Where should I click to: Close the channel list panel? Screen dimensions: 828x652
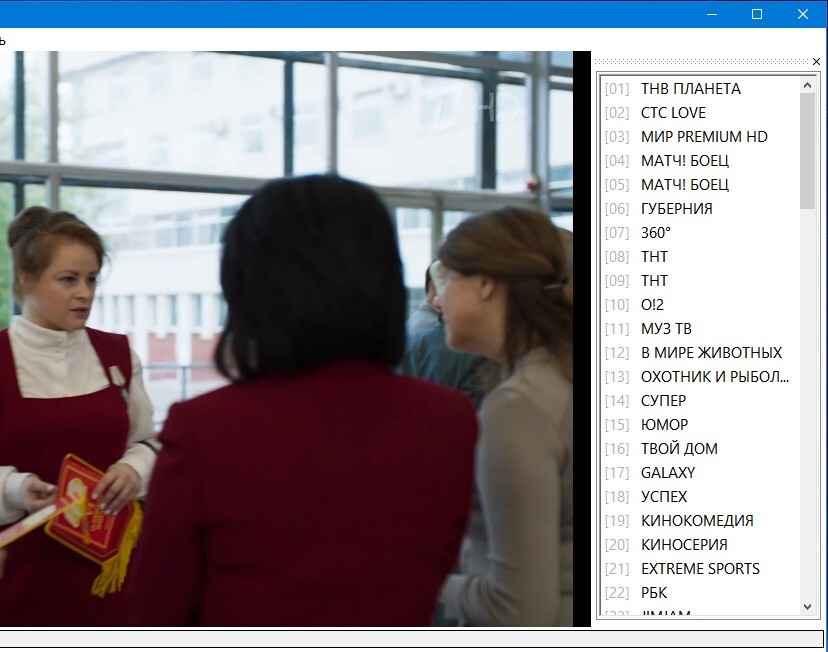pyautogui.click(x=816, y=62)
